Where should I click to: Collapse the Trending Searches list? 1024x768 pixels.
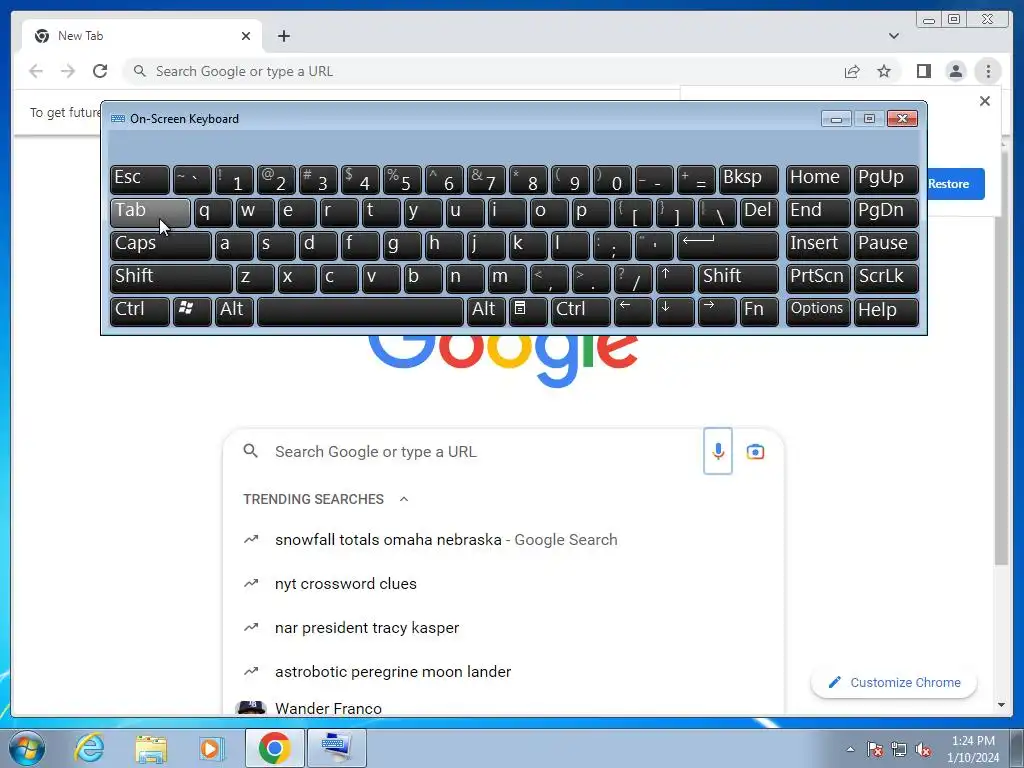(404, 499)
